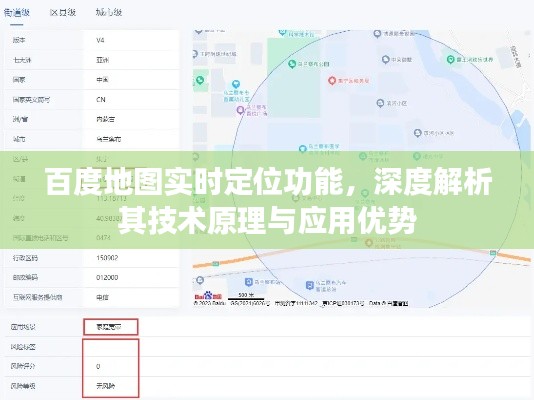
Task: Click the blue bus station icon at the map bottom
Action: click(x=310, y=285)
